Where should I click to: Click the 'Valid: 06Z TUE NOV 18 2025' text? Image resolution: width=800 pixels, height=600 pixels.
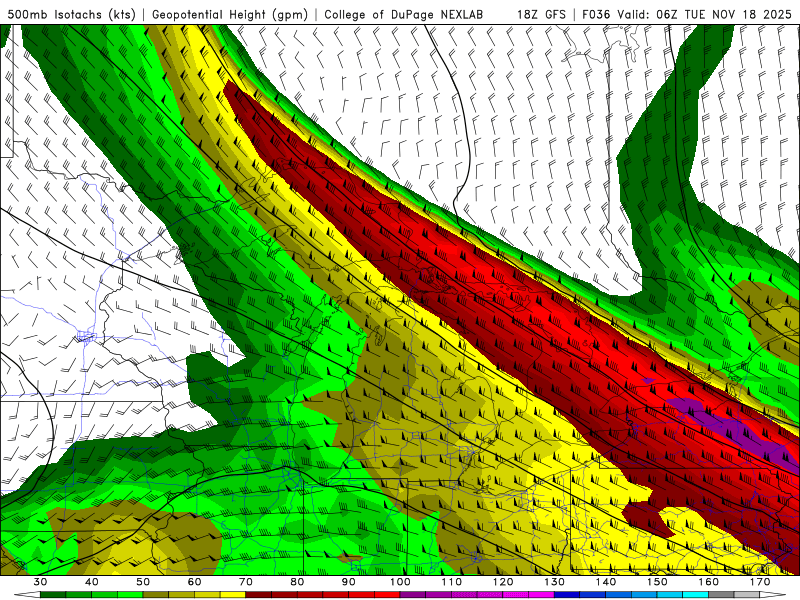(705, 15)
